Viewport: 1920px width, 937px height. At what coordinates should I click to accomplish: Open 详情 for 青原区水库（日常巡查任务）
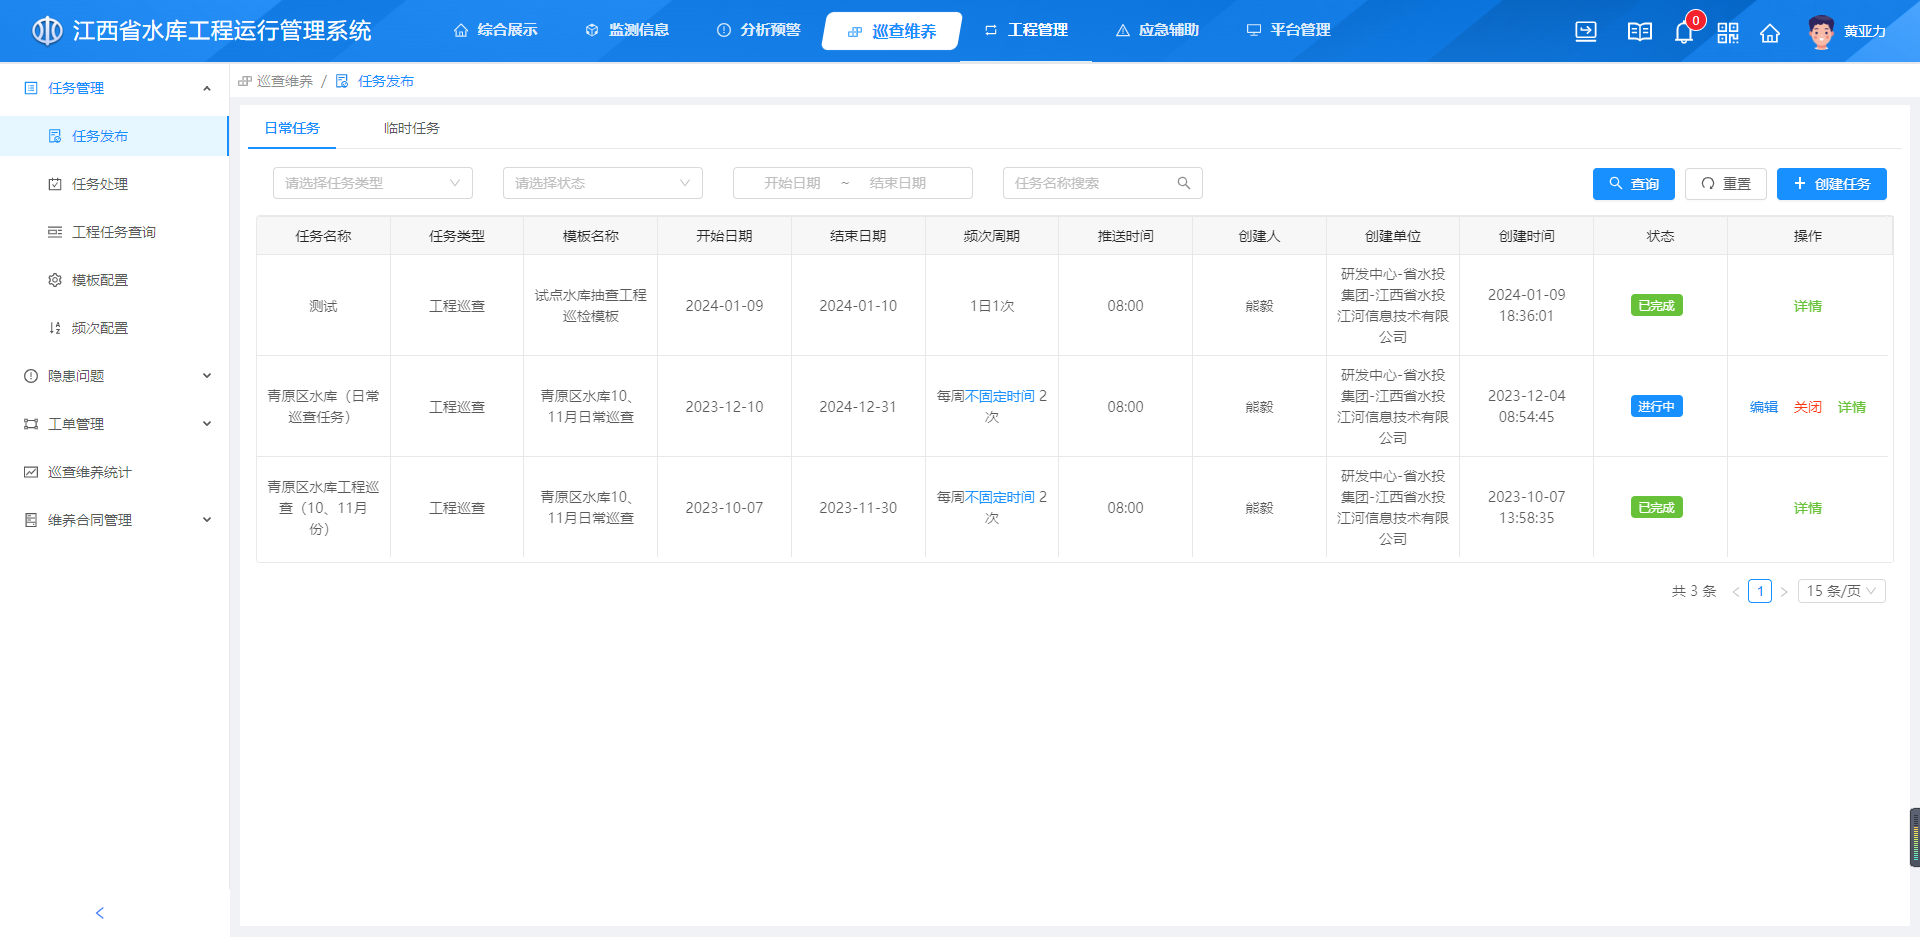point(1852,407)
